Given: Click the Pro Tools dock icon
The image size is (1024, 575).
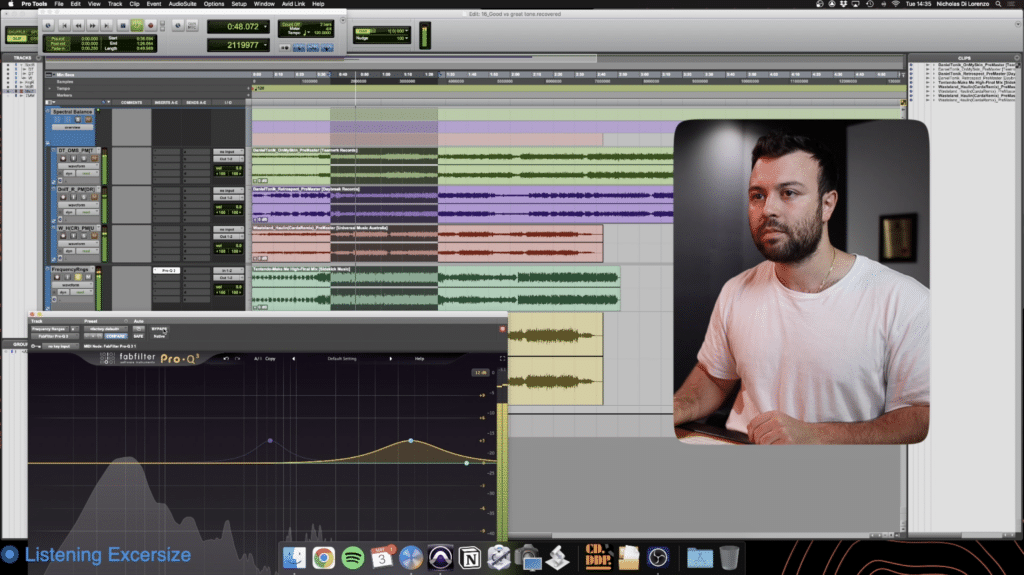Looking at the screenshot, I should pos(440,558).
